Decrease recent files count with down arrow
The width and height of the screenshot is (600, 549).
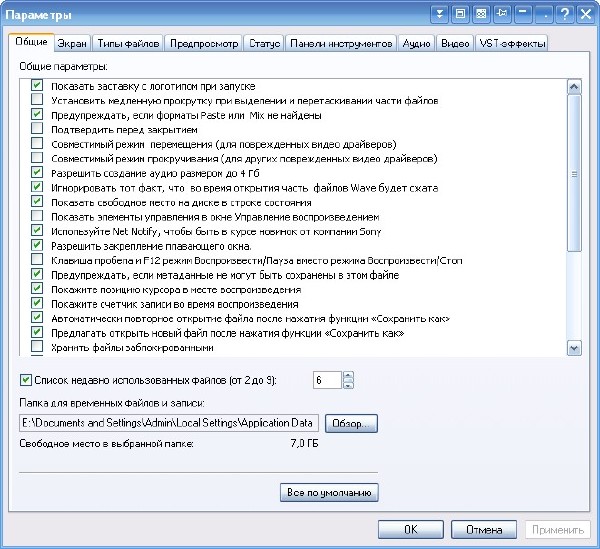tap(348, 385)
